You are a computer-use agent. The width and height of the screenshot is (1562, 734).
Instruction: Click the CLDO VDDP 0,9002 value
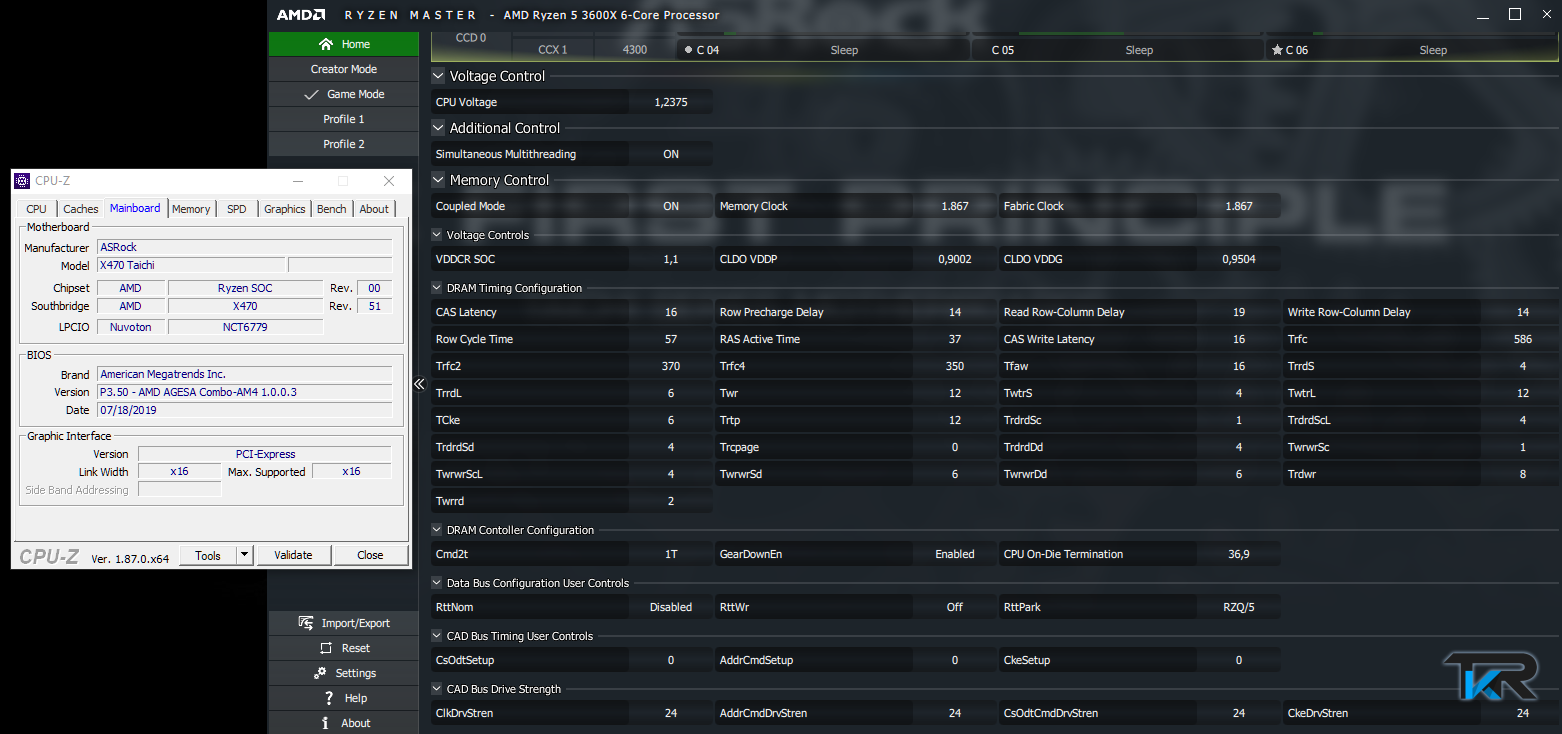(x=955, y=259)
